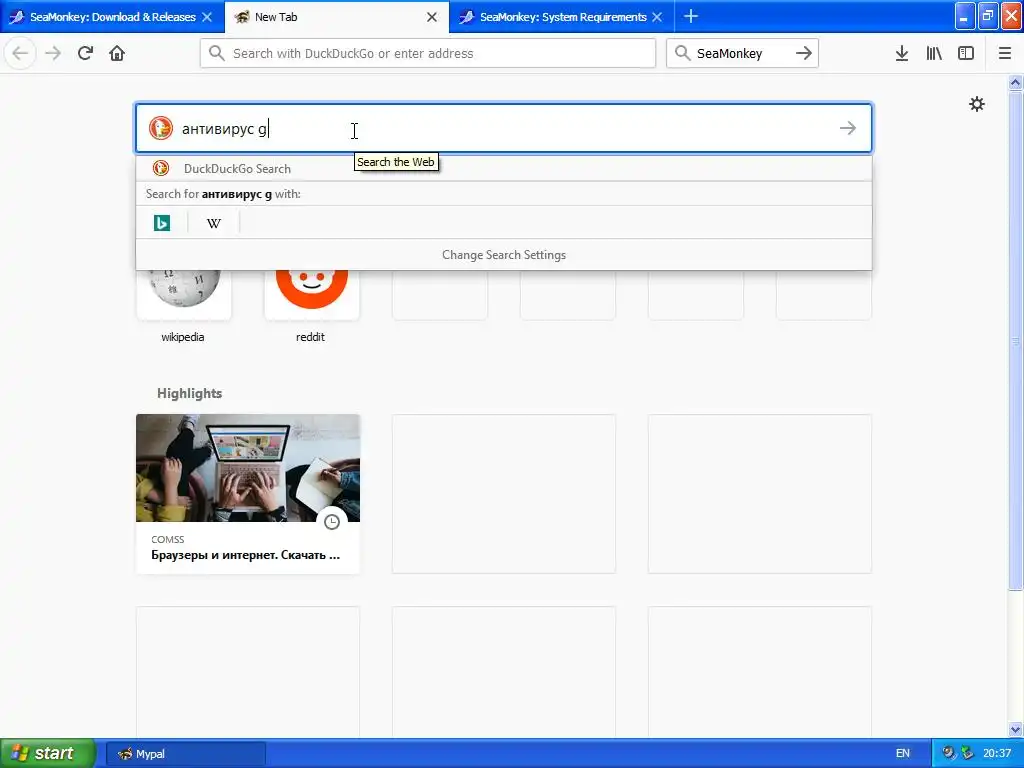This screenshot has width=1024, height=768.
Task: Click the system clock 20:37
Action: [x=997, y=754]
